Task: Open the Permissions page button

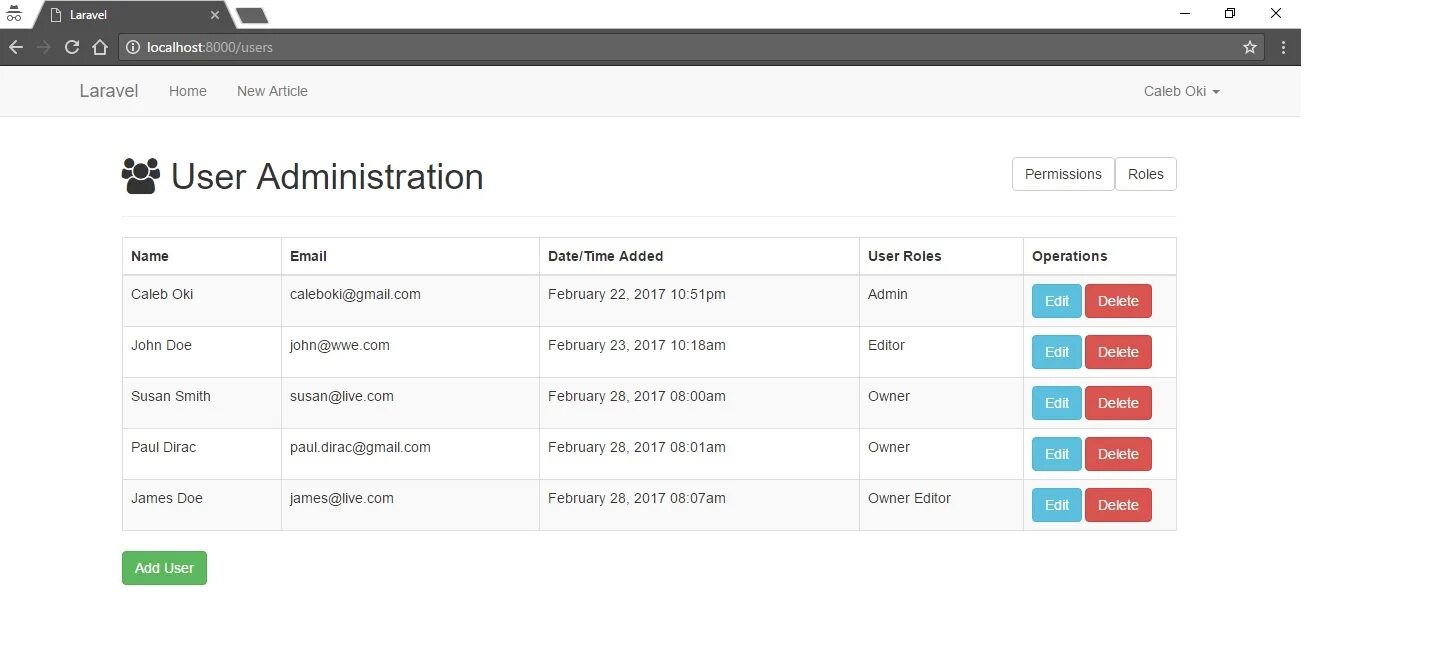Action: [1063, 174]
